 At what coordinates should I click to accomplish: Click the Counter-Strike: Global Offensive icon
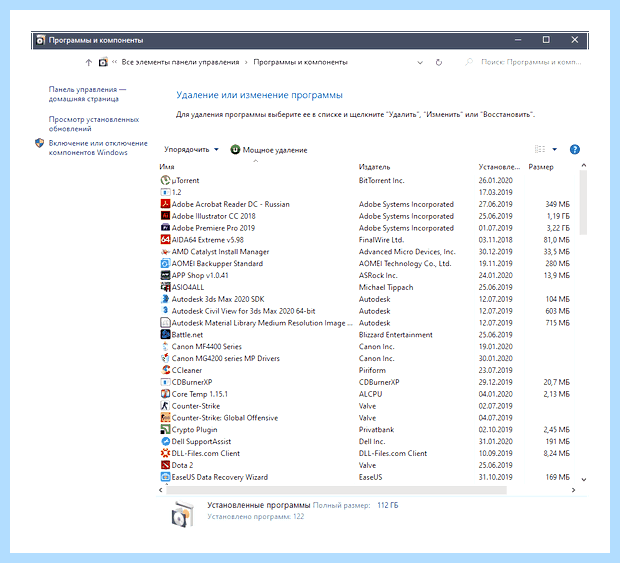[x=165, y=418]
